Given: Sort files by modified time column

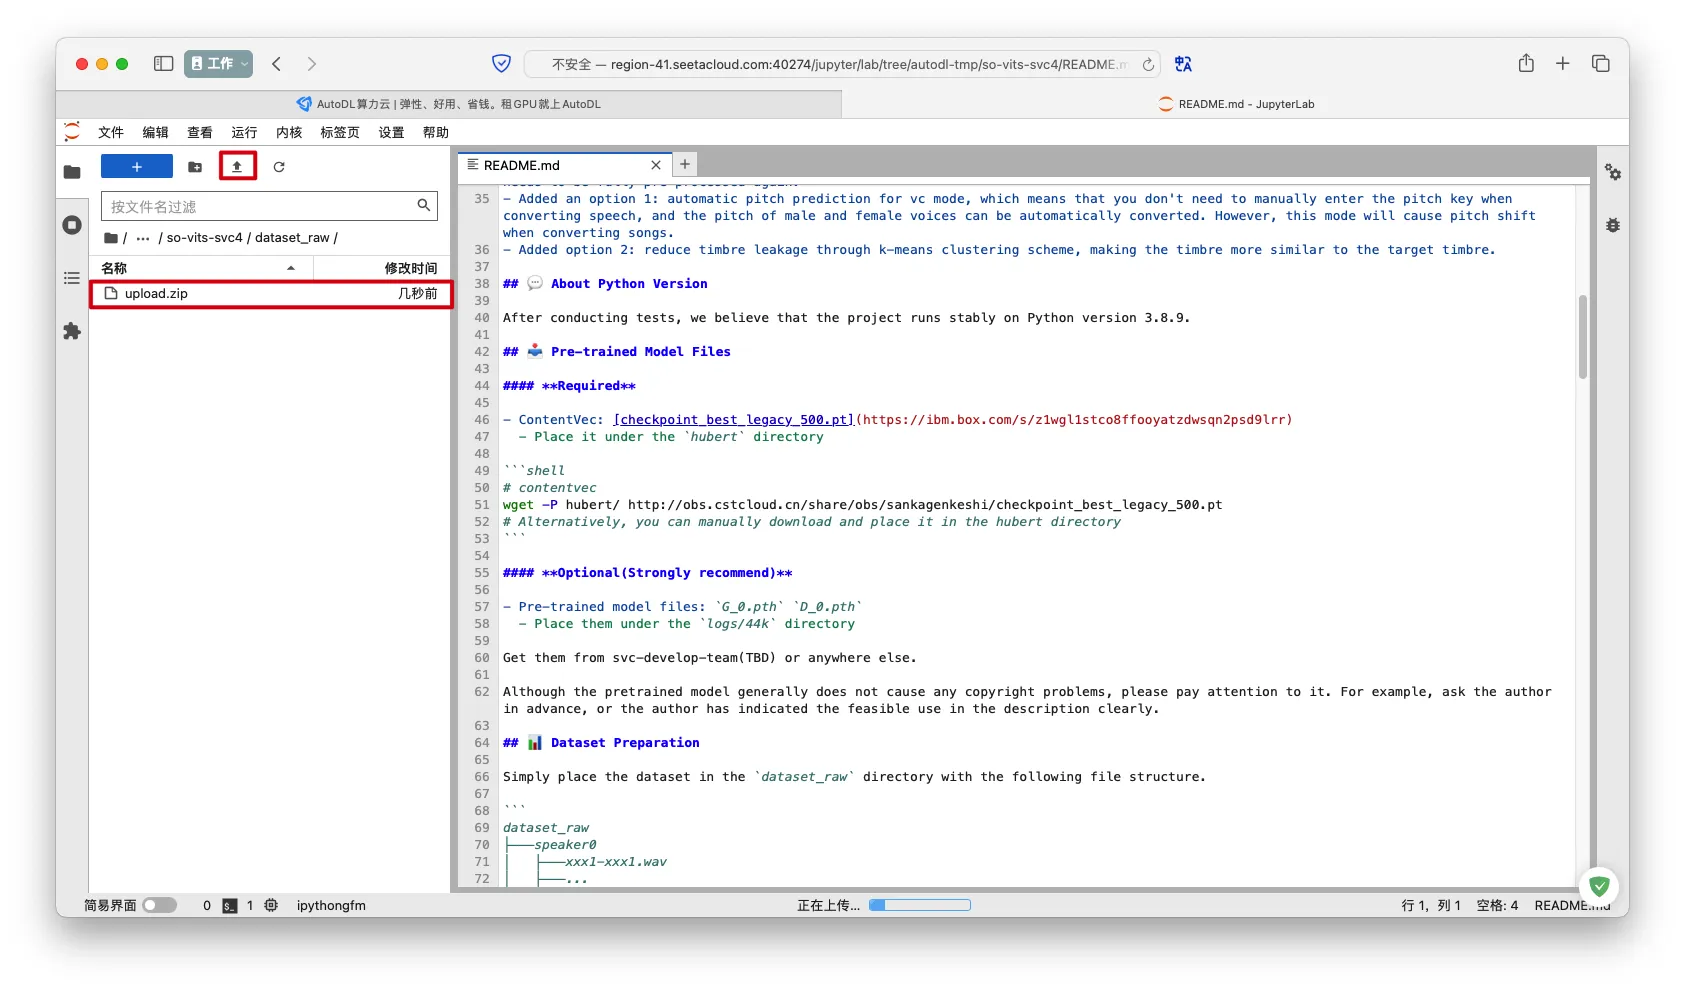Looking at the screenshot, I should pyautogui.click(x=382, y=268).
